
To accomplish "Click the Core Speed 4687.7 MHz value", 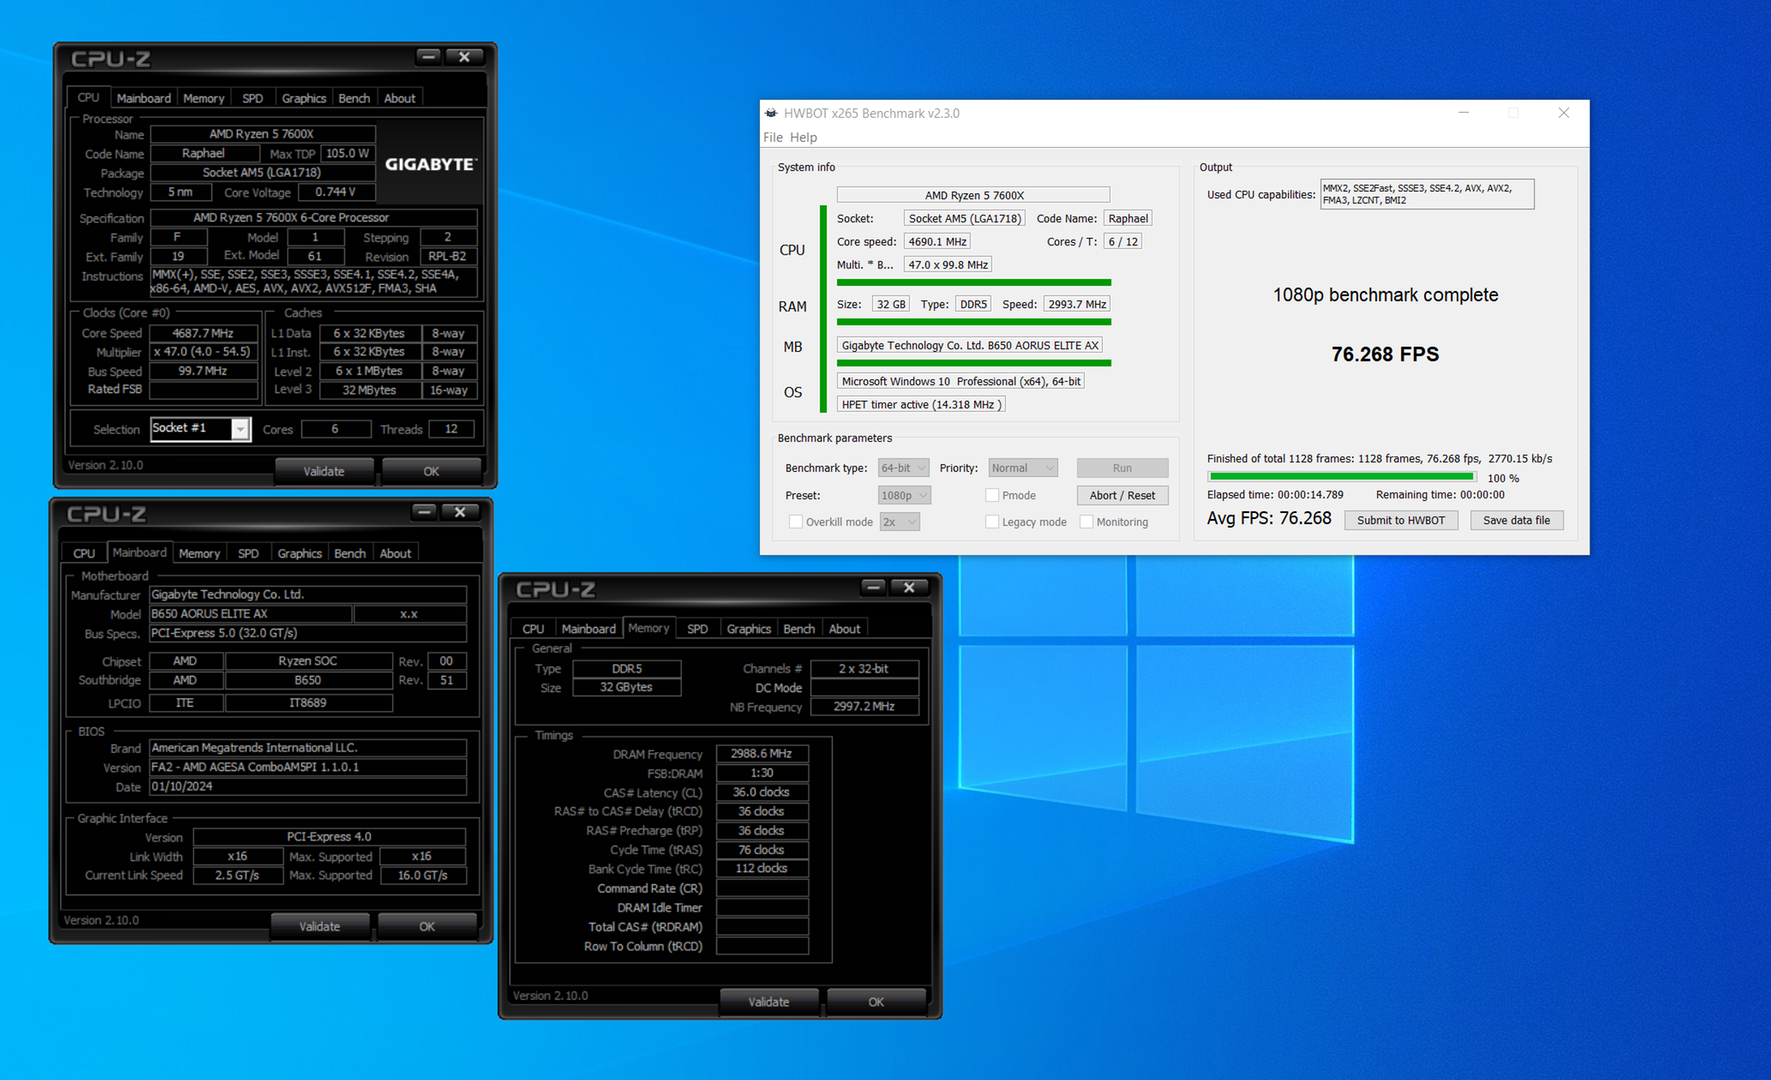I will tap(203, 333).
